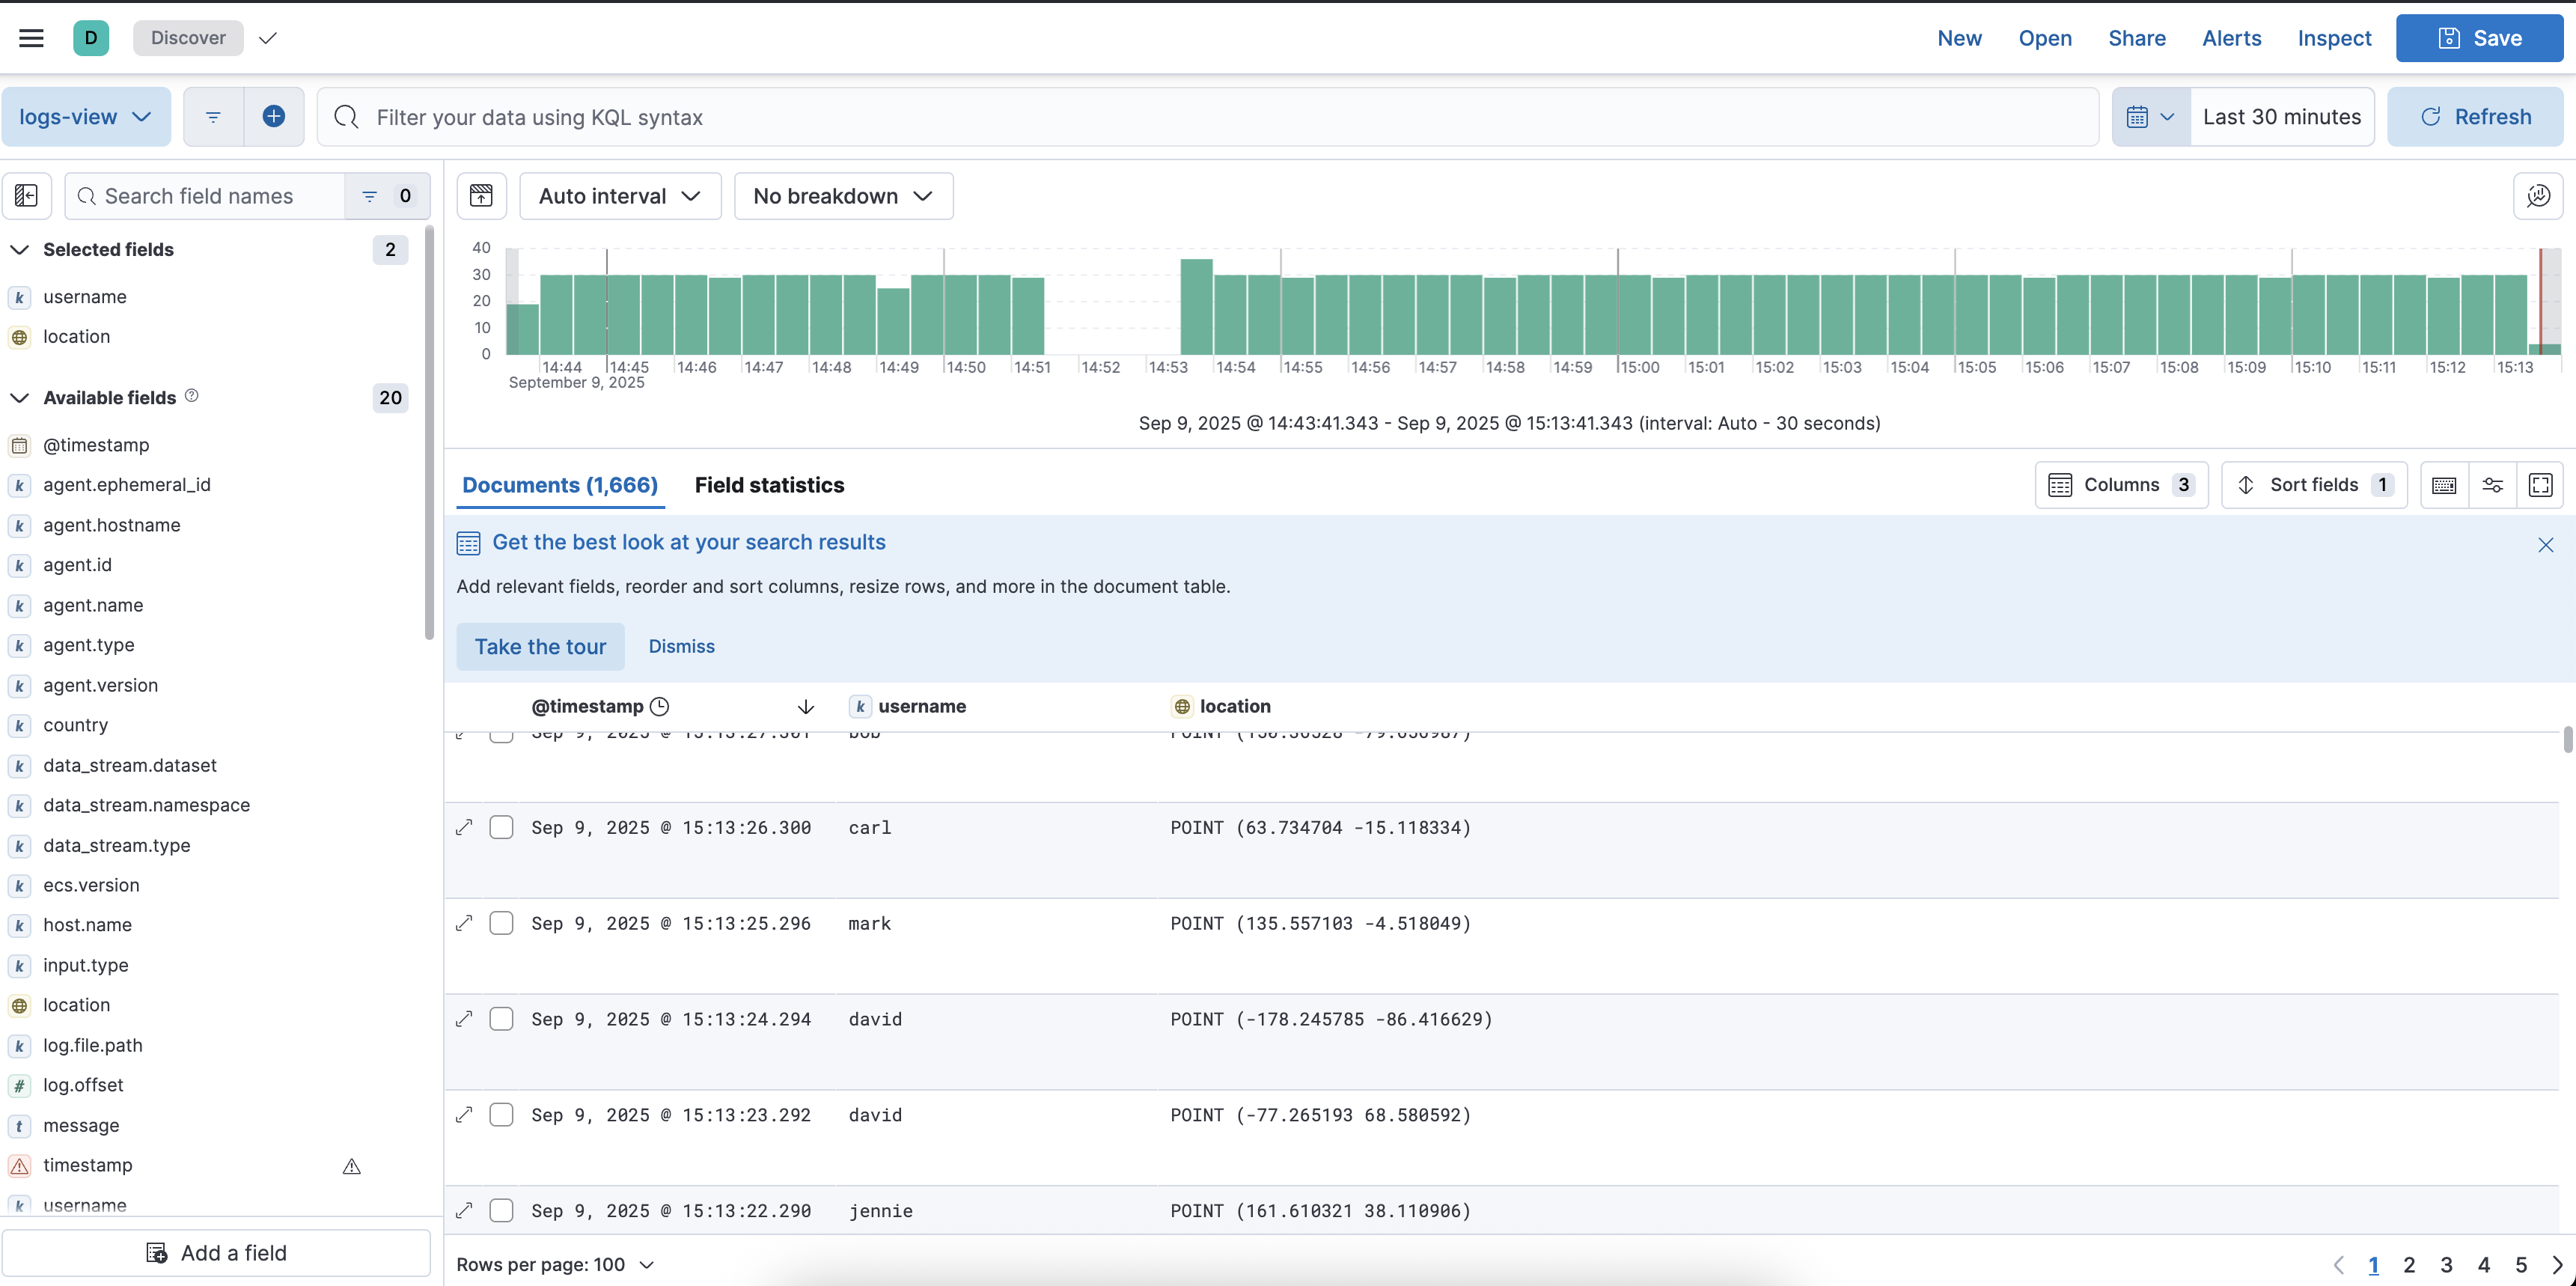This screenshot has height=1286, width=2576.
Task: Click the Refresh button
Action: pos(2474,117)
